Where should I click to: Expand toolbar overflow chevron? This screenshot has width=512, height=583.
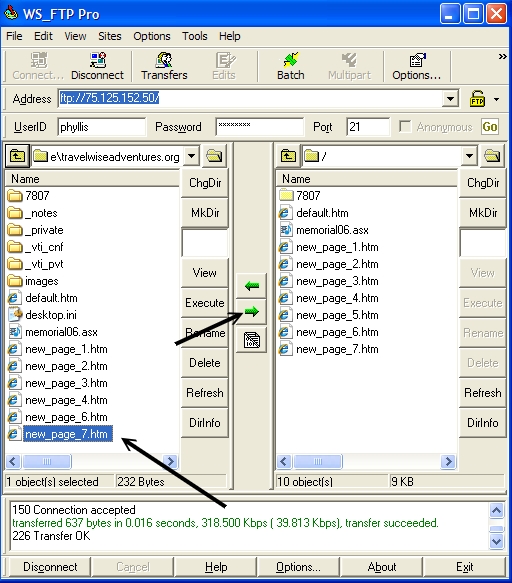pyautogui.click(x=502, y=57)
